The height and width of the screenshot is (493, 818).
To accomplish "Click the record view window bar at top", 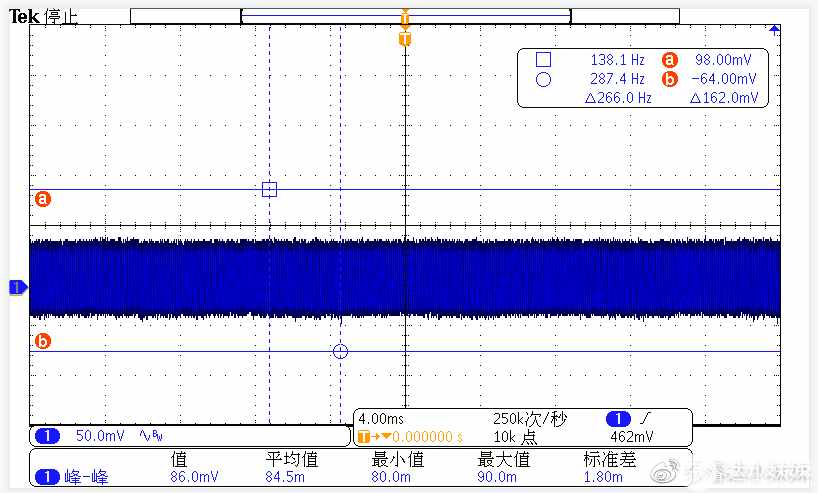I will click(406, 16).
